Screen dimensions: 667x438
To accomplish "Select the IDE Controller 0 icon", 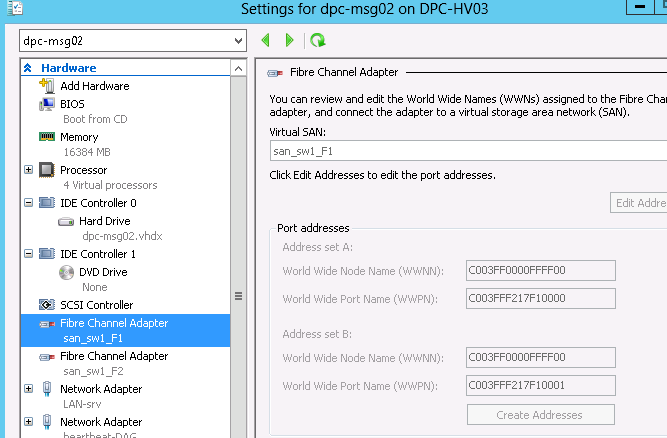I will tap(47, 203).
